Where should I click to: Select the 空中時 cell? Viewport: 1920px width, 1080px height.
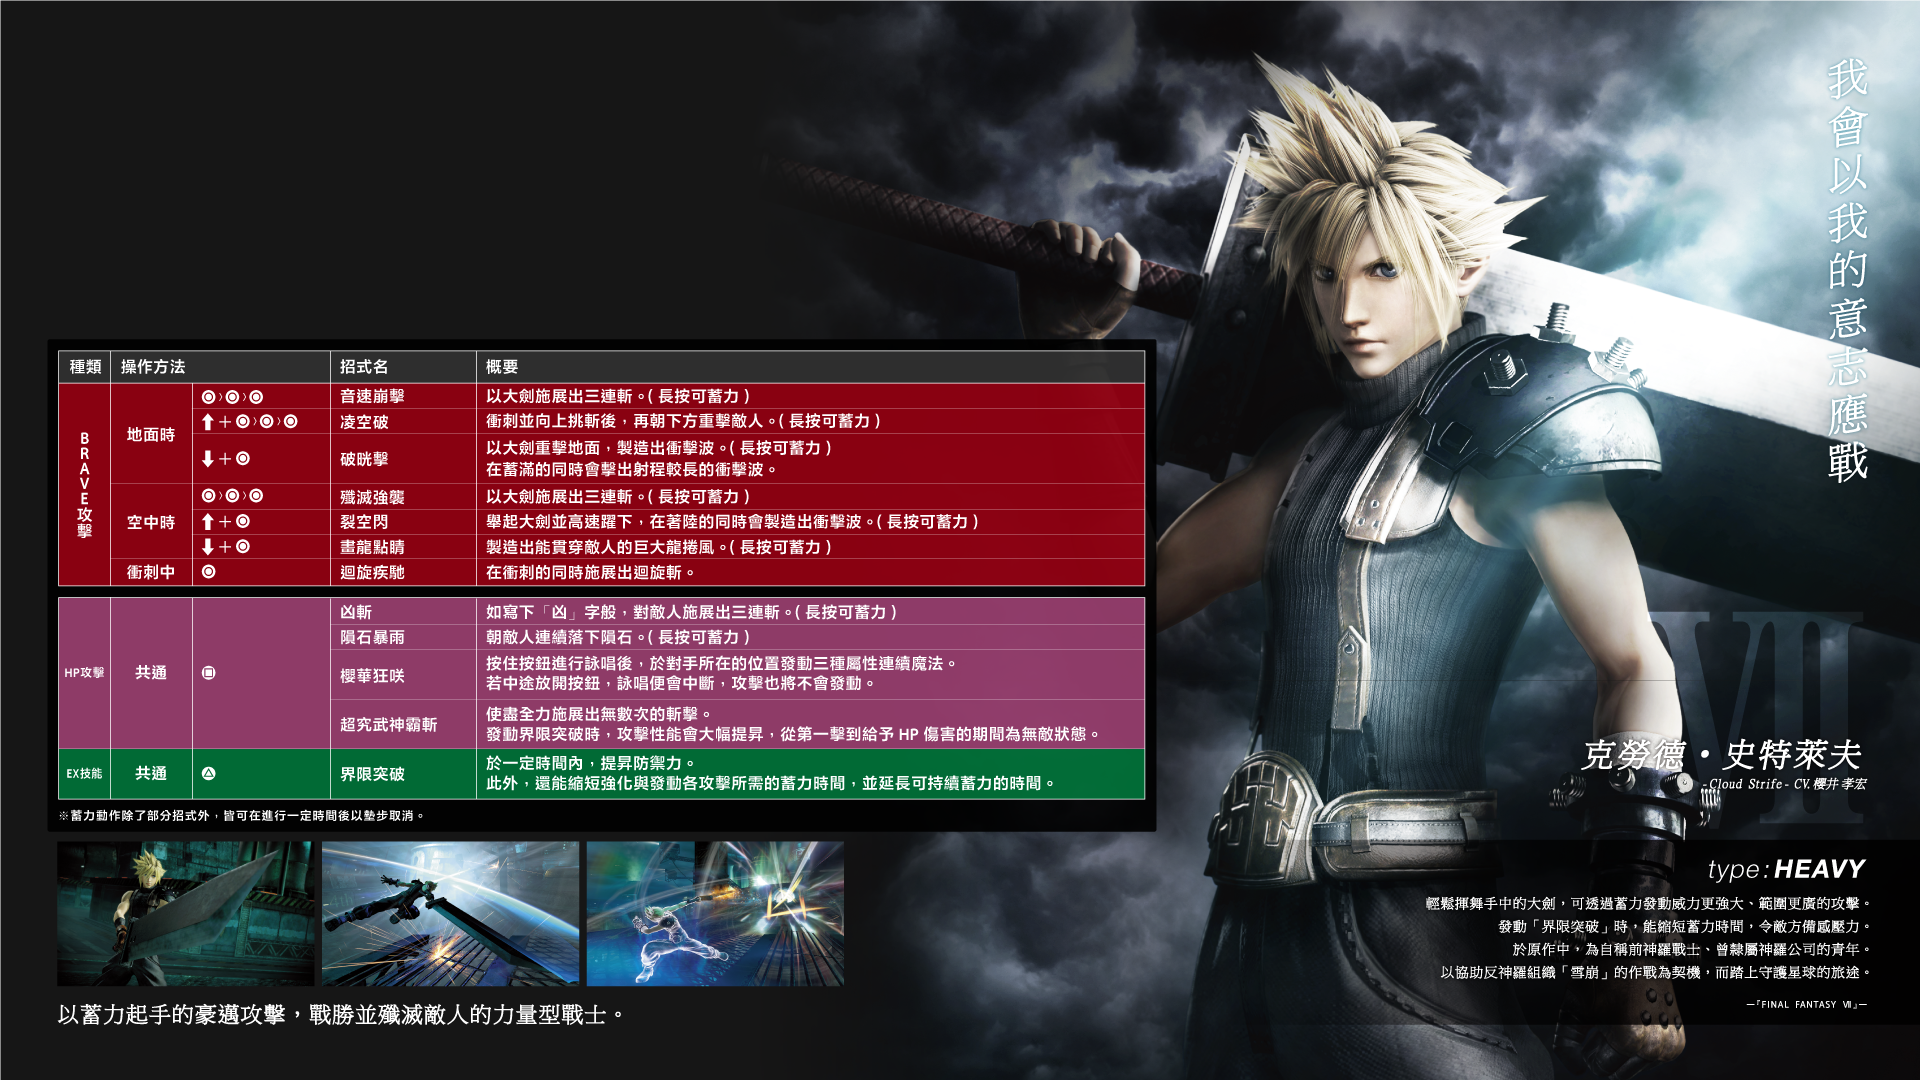(151, 522)
